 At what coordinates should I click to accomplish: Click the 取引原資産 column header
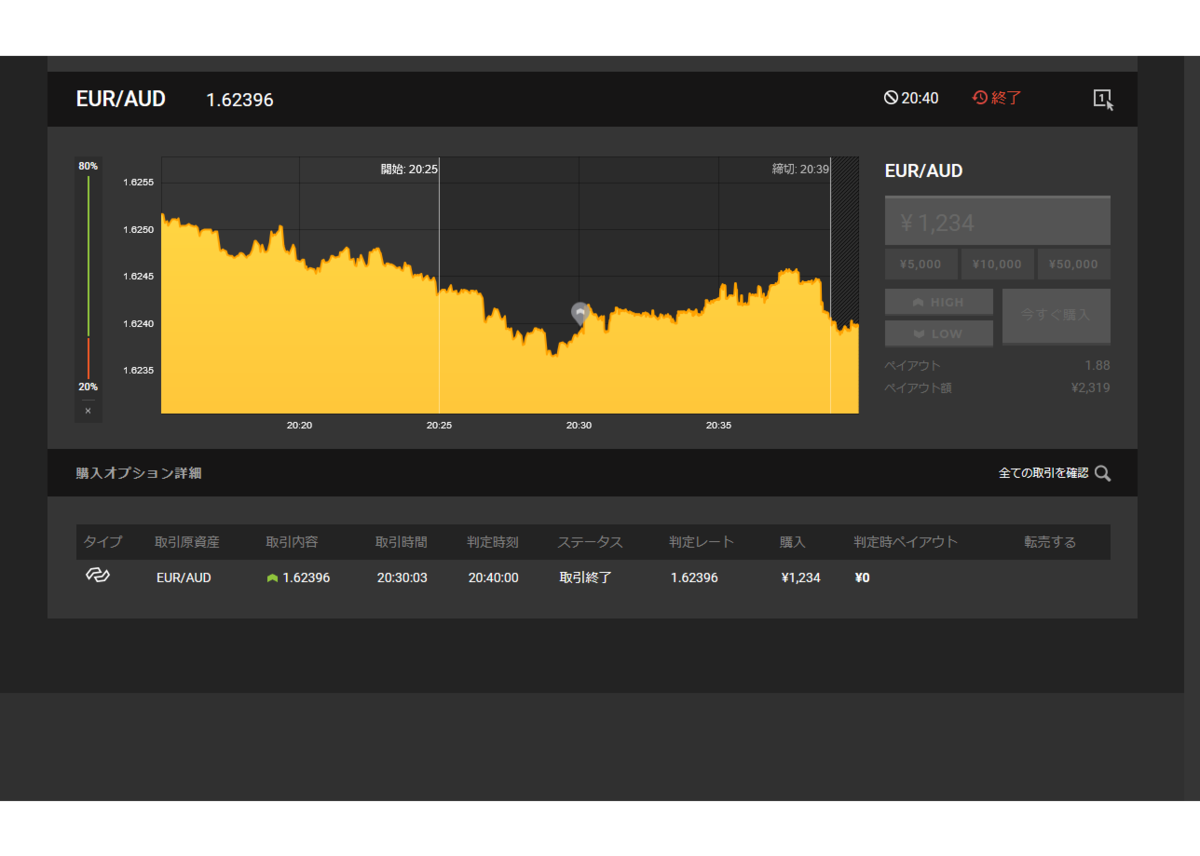[x=187, y=542]
